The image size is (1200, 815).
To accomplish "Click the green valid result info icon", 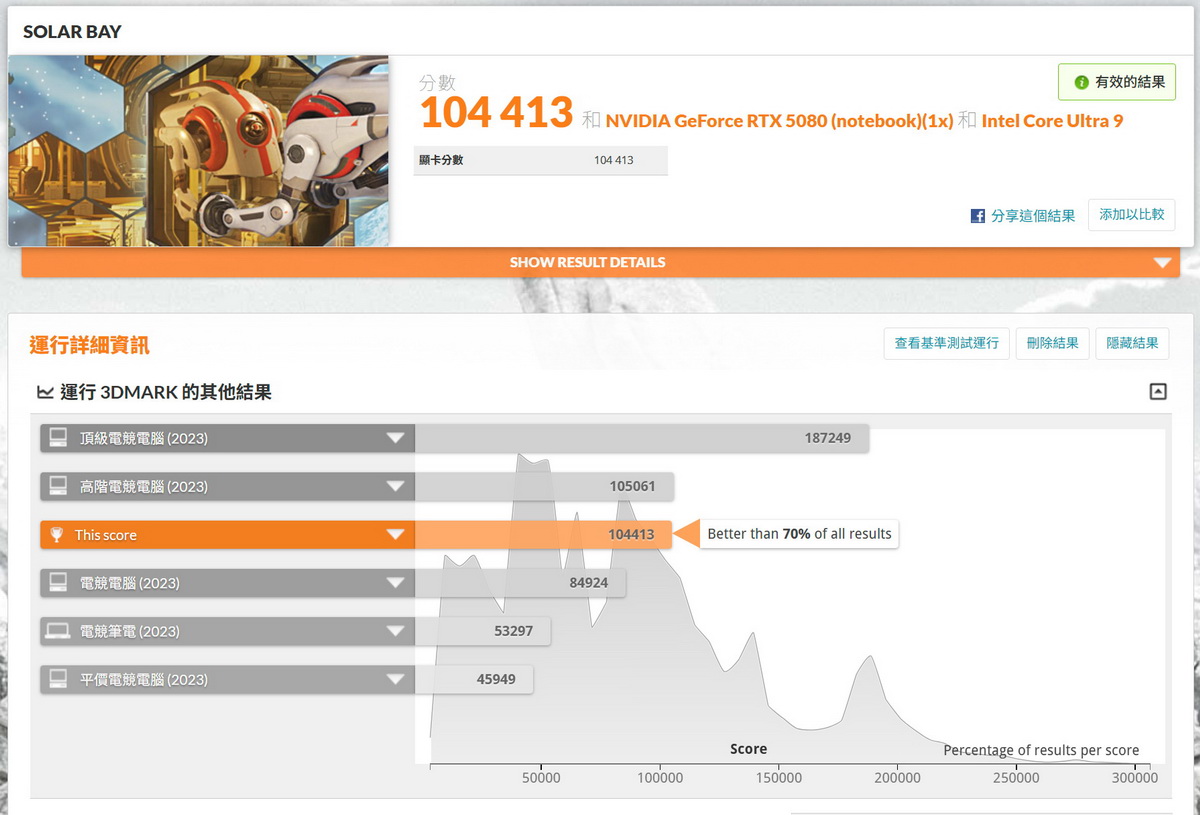I will 1081,82.
